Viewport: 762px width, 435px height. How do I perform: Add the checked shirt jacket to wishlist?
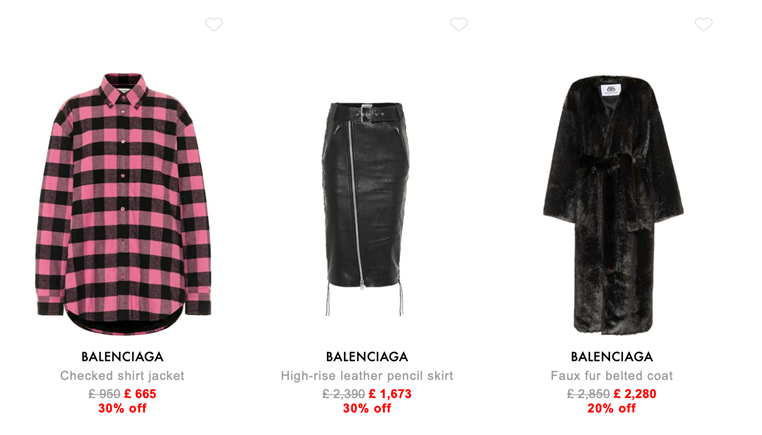[x=214, y=24]
